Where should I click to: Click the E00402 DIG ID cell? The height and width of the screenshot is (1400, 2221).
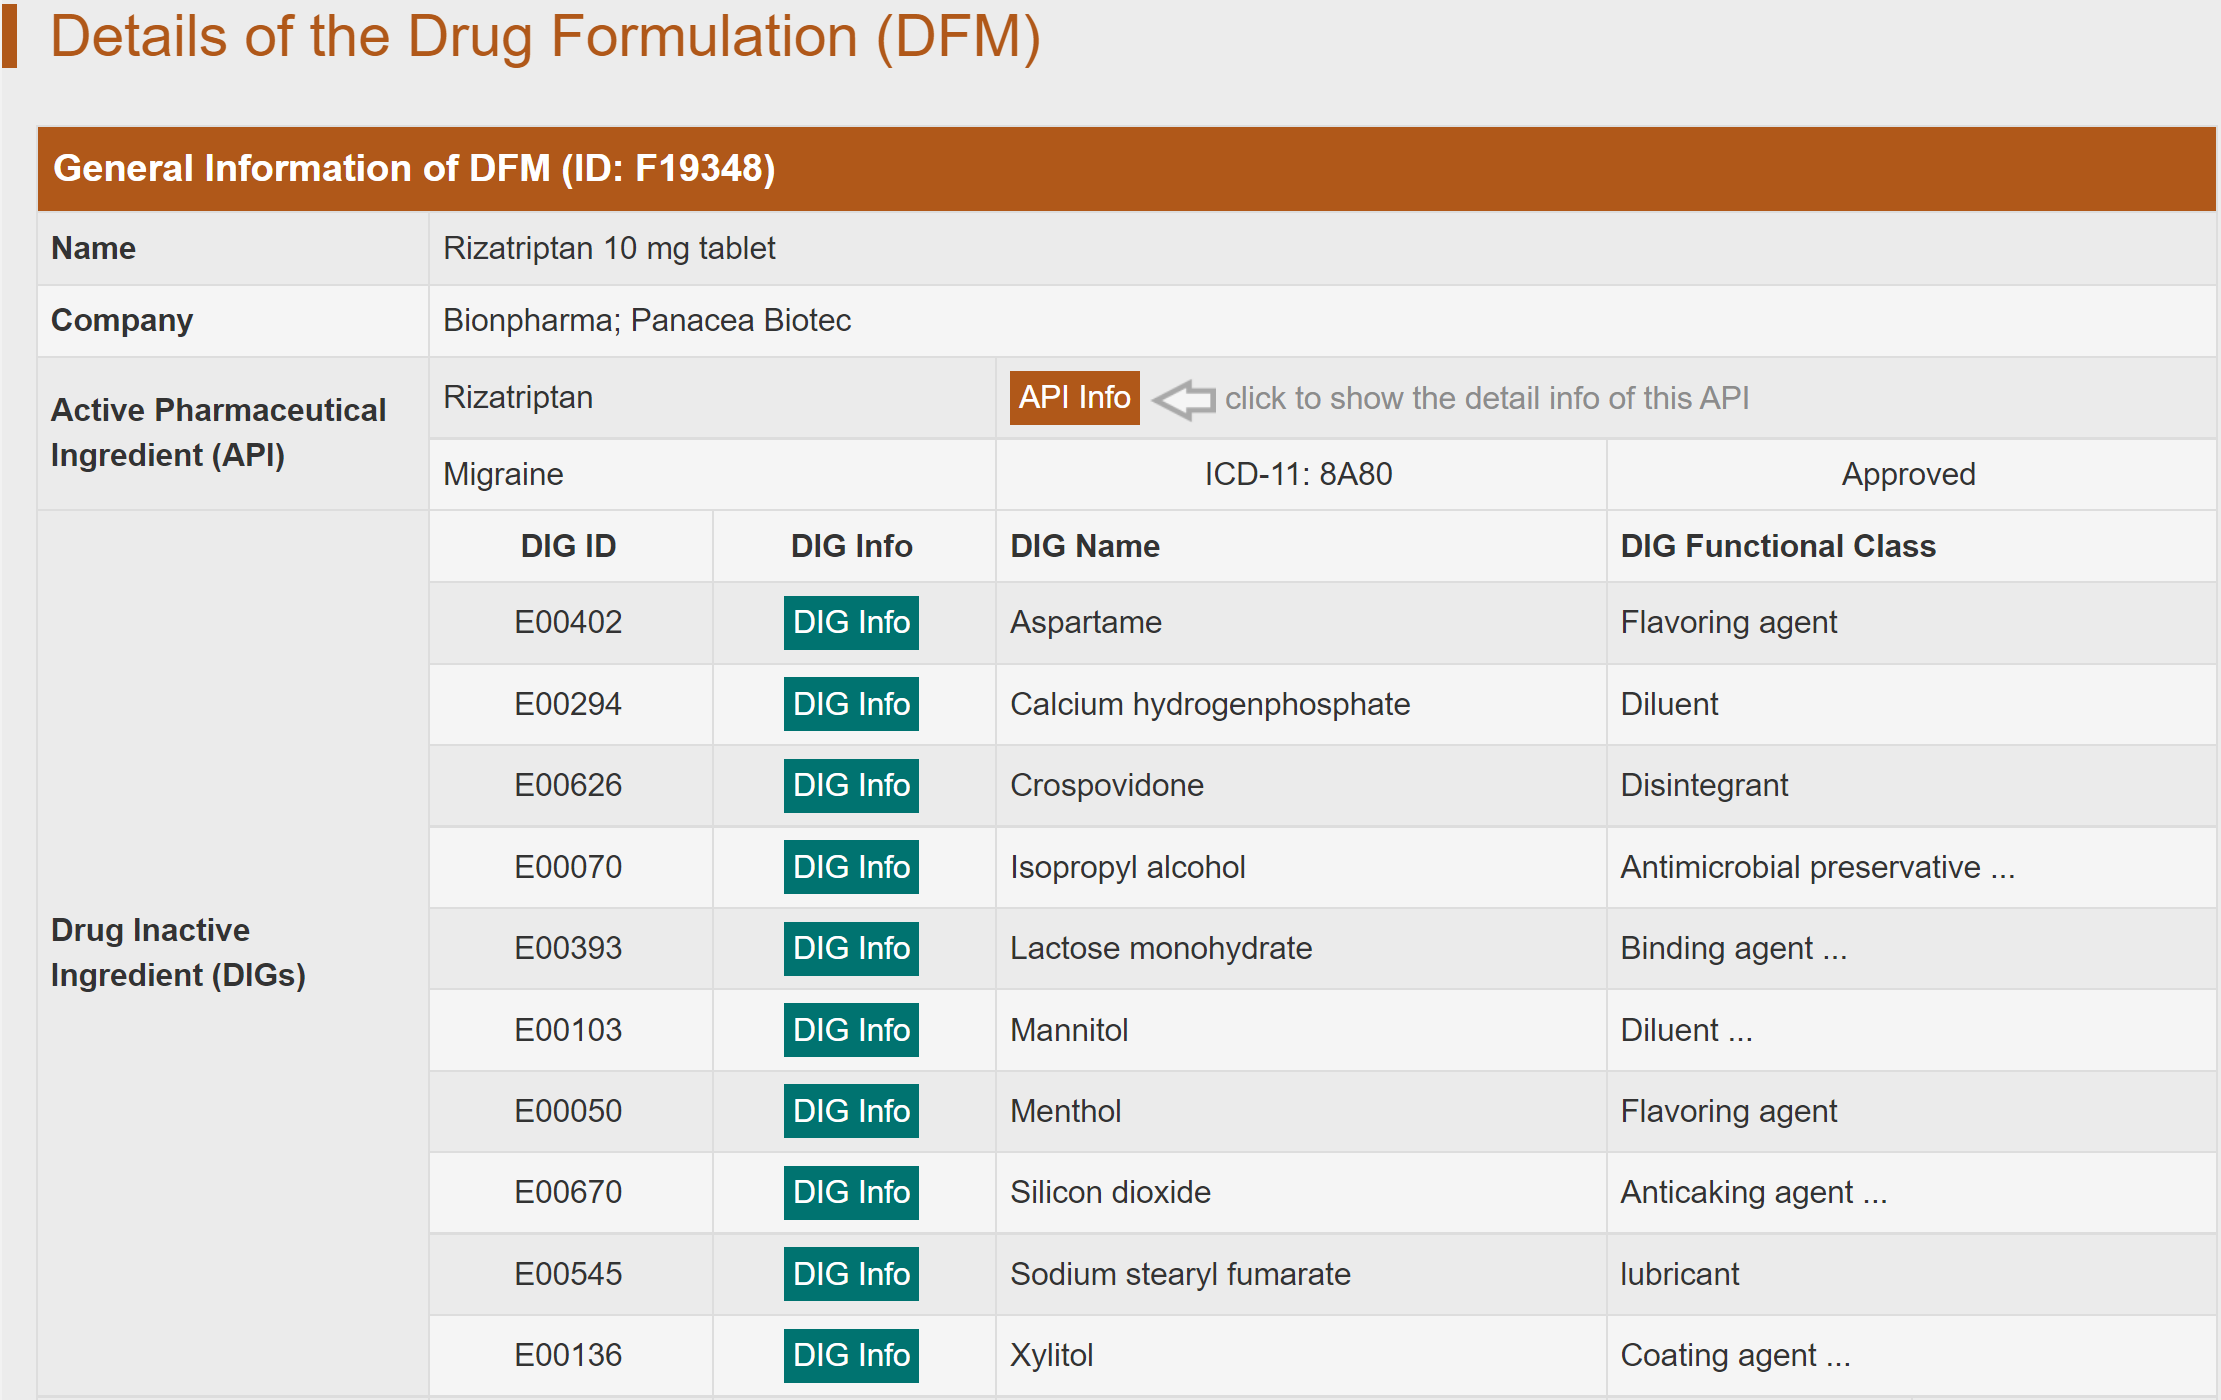click(568, 622)
